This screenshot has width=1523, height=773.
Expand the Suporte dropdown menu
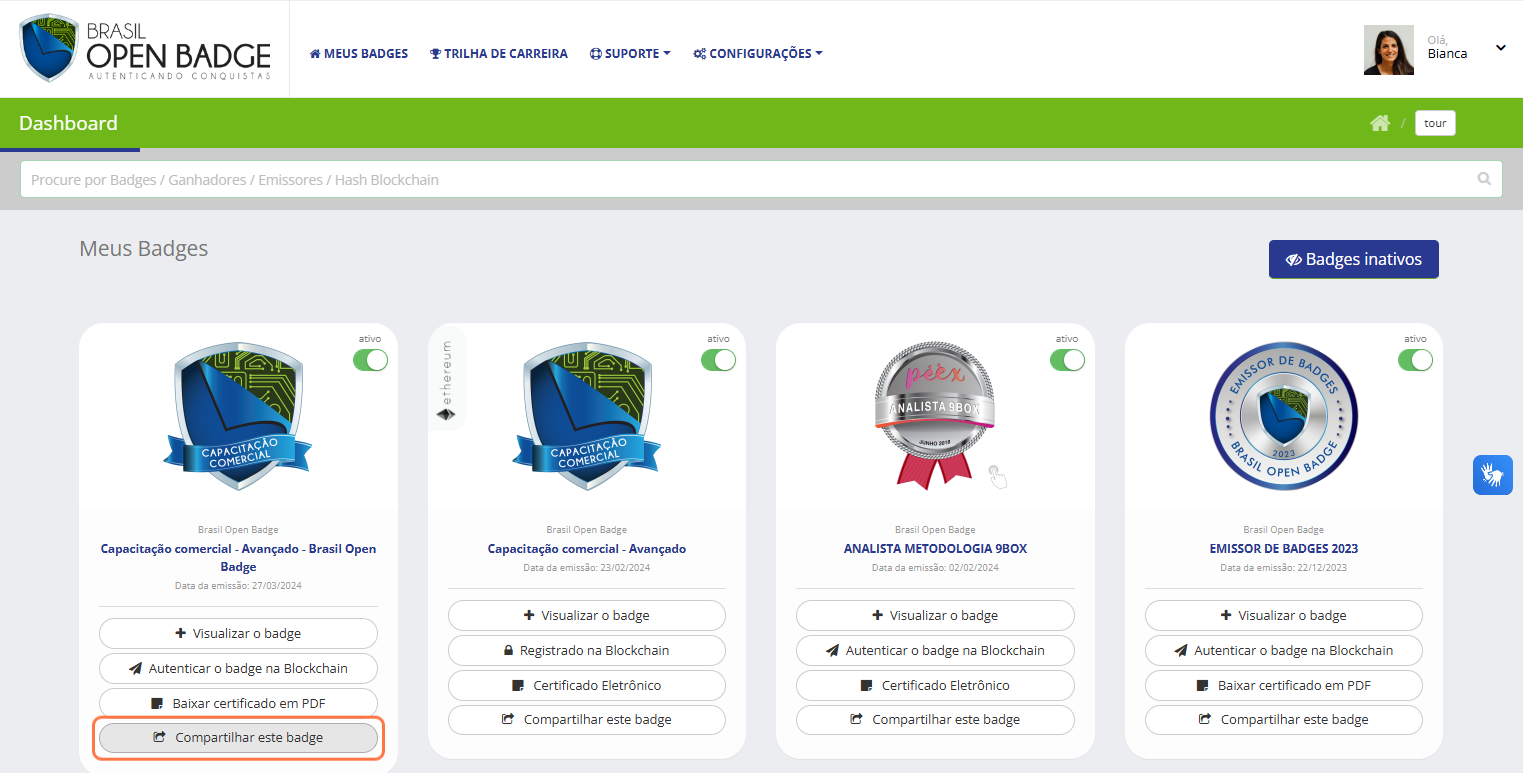(x=630, y=54)
